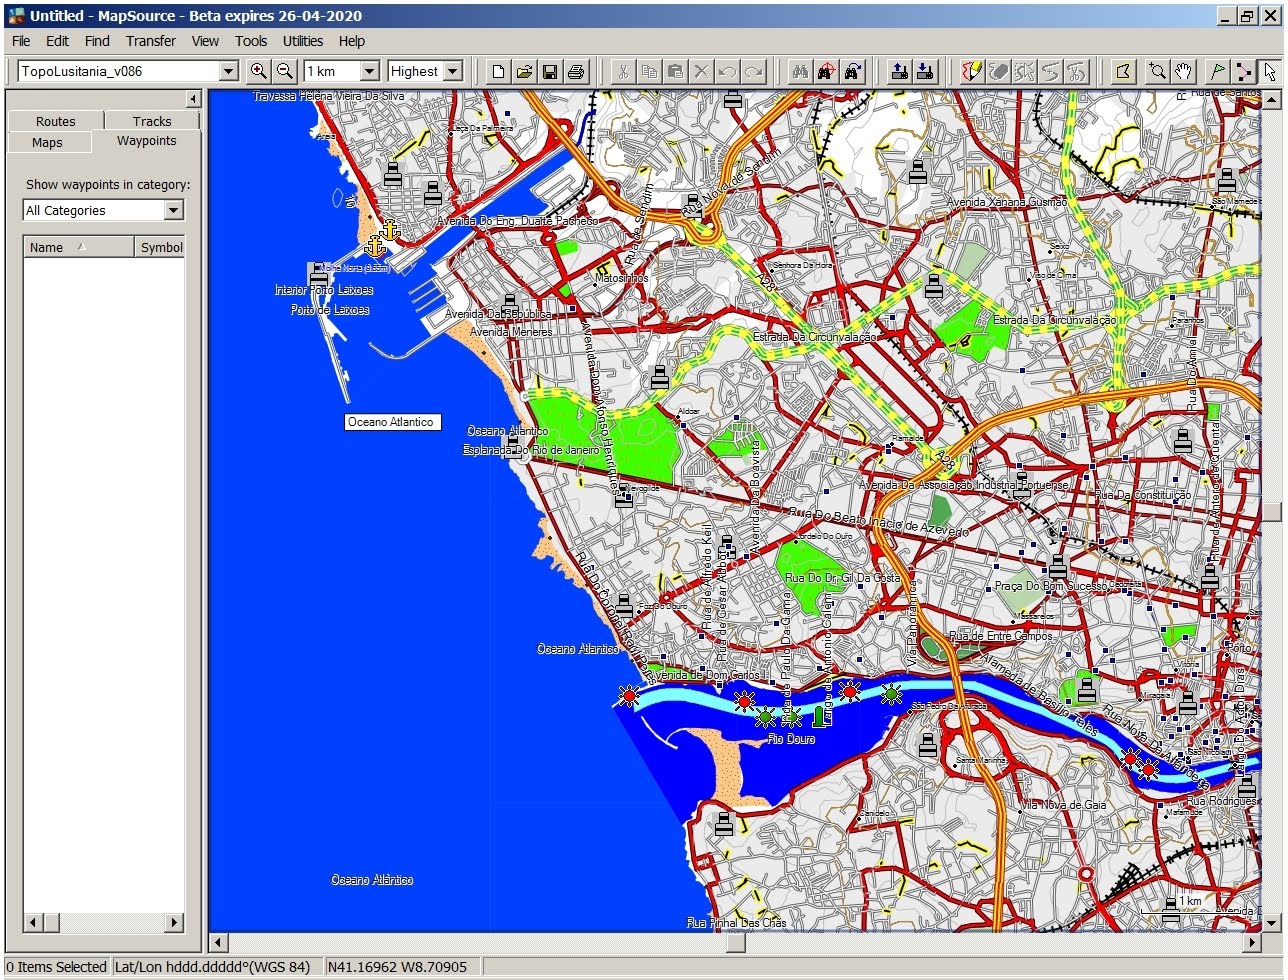Select the Zoom tool magnifier
The width and height of the screenshot is (1288, 980).
1157,71
